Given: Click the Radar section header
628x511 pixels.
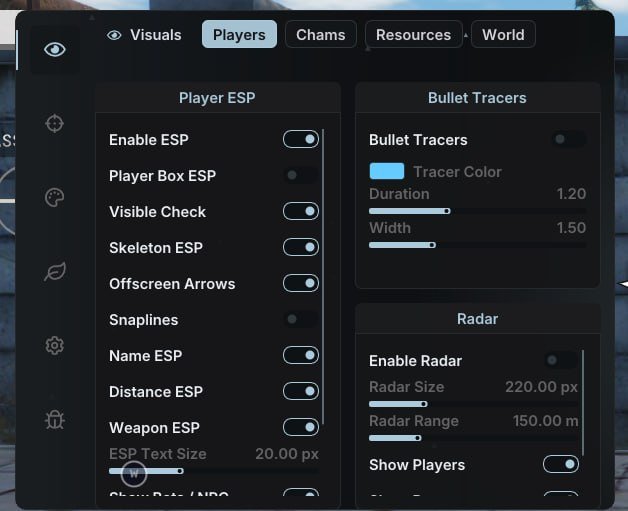Looking at the screenshot, I should pyautogui.click(x=477, y=319).
